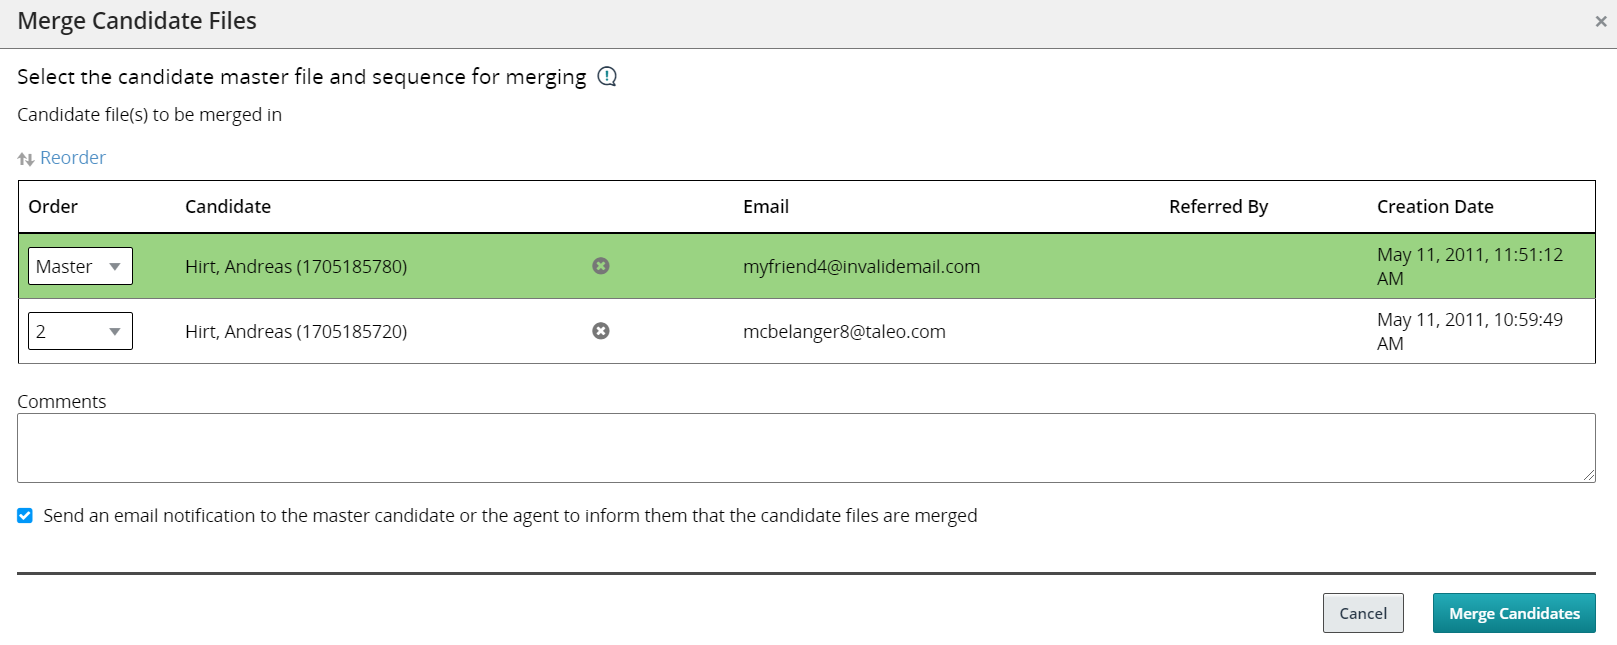
Task: Select the Hirt, Andreas (1705185780) candidate name
Action: pyautogui.click(x=296, y=267)
